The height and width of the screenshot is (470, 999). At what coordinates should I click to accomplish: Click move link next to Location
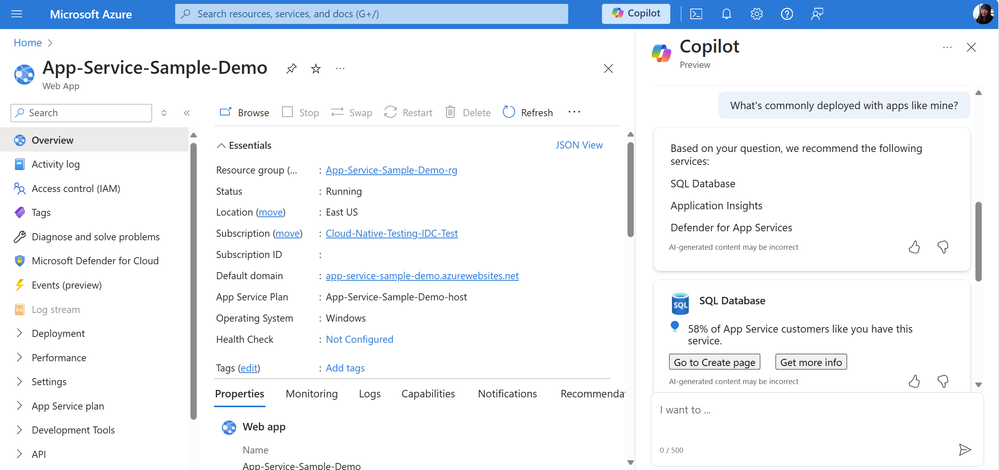[x=271, y=212]
